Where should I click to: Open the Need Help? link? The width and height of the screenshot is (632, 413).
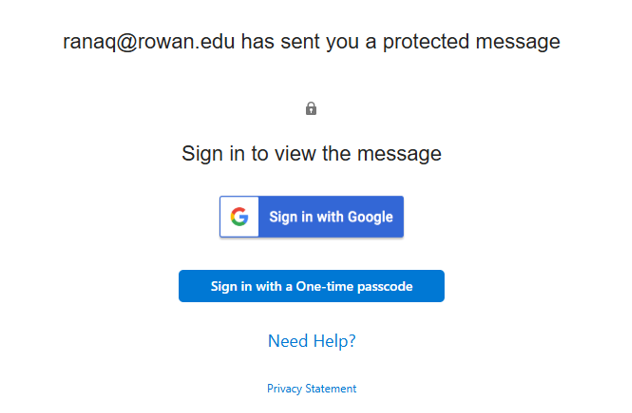(311, 341)
